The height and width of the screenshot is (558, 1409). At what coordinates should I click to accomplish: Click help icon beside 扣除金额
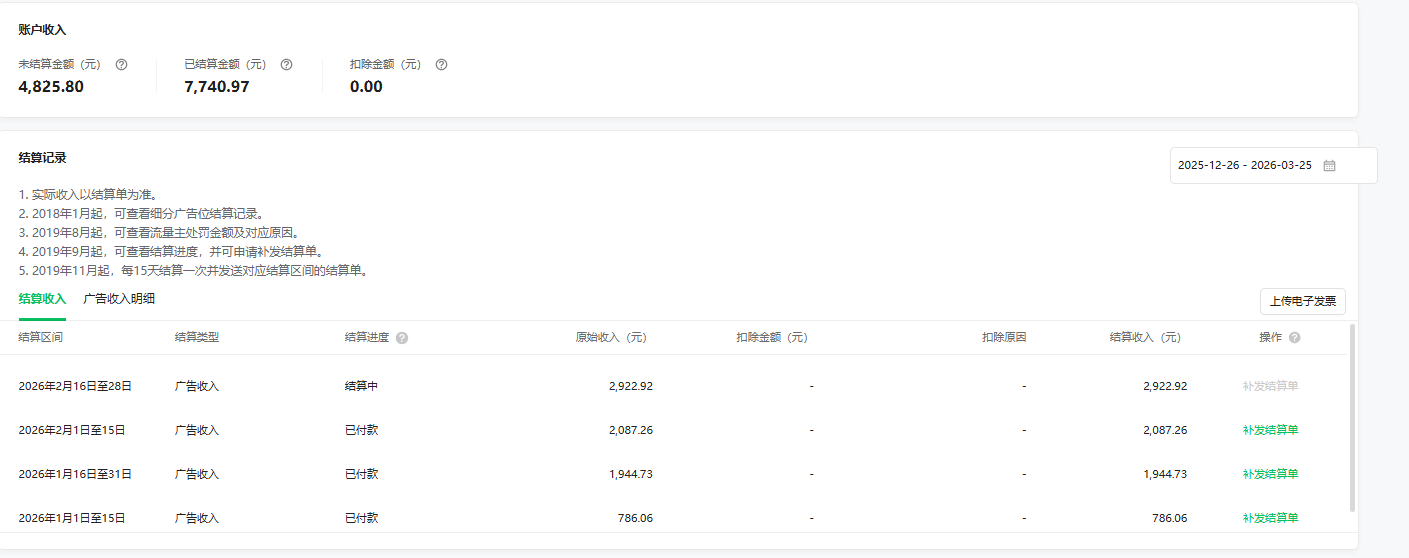coord(442,64)
